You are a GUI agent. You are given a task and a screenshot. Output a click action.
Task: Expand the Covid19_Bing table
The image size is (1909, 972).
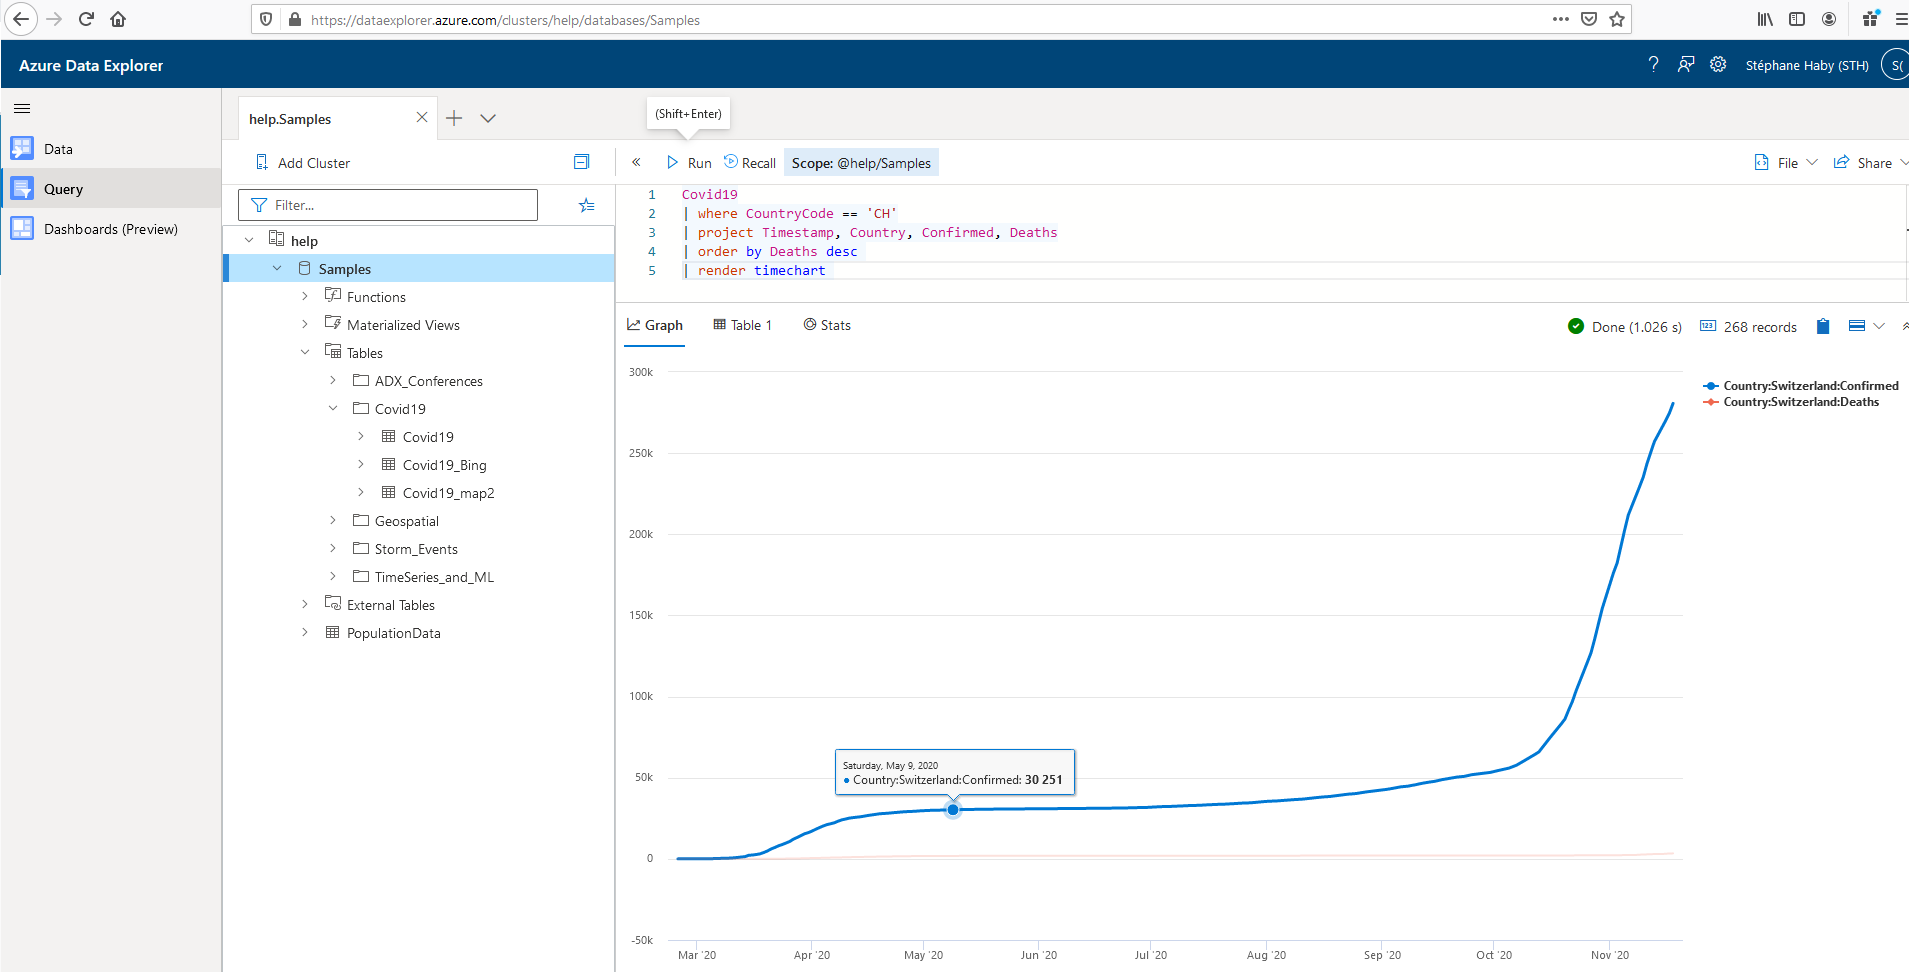click(x=361, y=464)
